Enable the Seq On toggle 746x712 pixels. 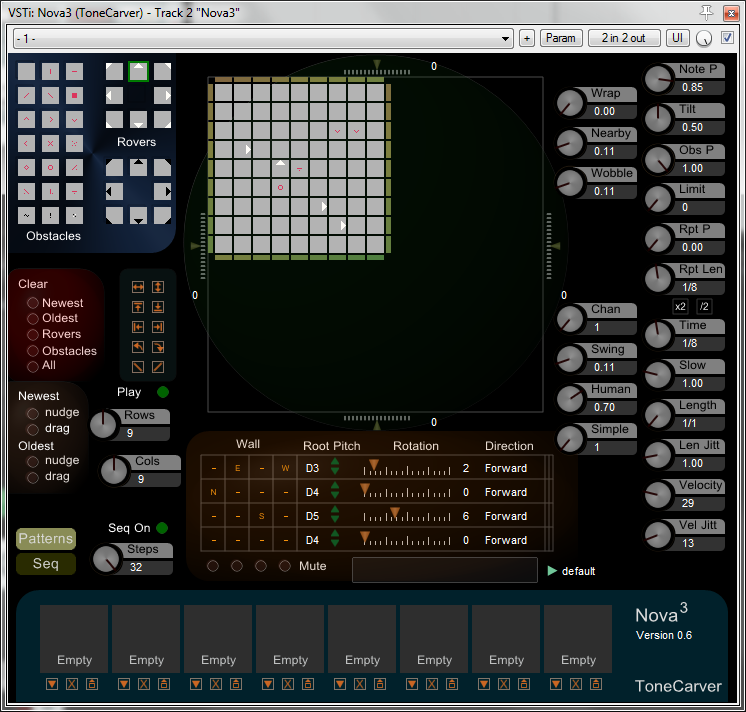[x=162, y=528]
